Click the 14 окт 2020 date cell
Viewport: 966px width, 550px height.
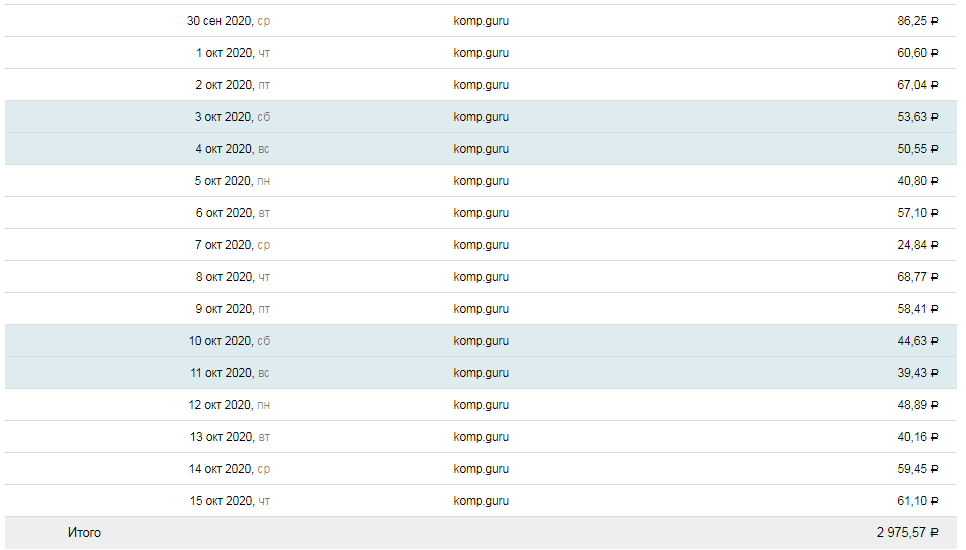[229, 469]
